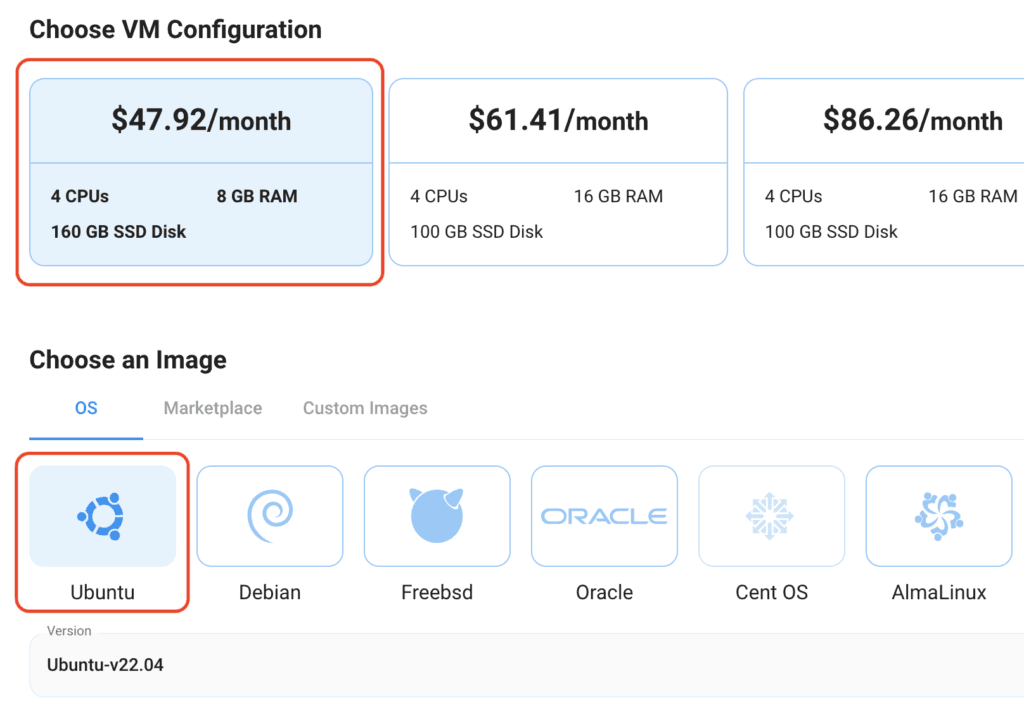
Task: Open the Marketplace tab
Action: pos(213,408)
